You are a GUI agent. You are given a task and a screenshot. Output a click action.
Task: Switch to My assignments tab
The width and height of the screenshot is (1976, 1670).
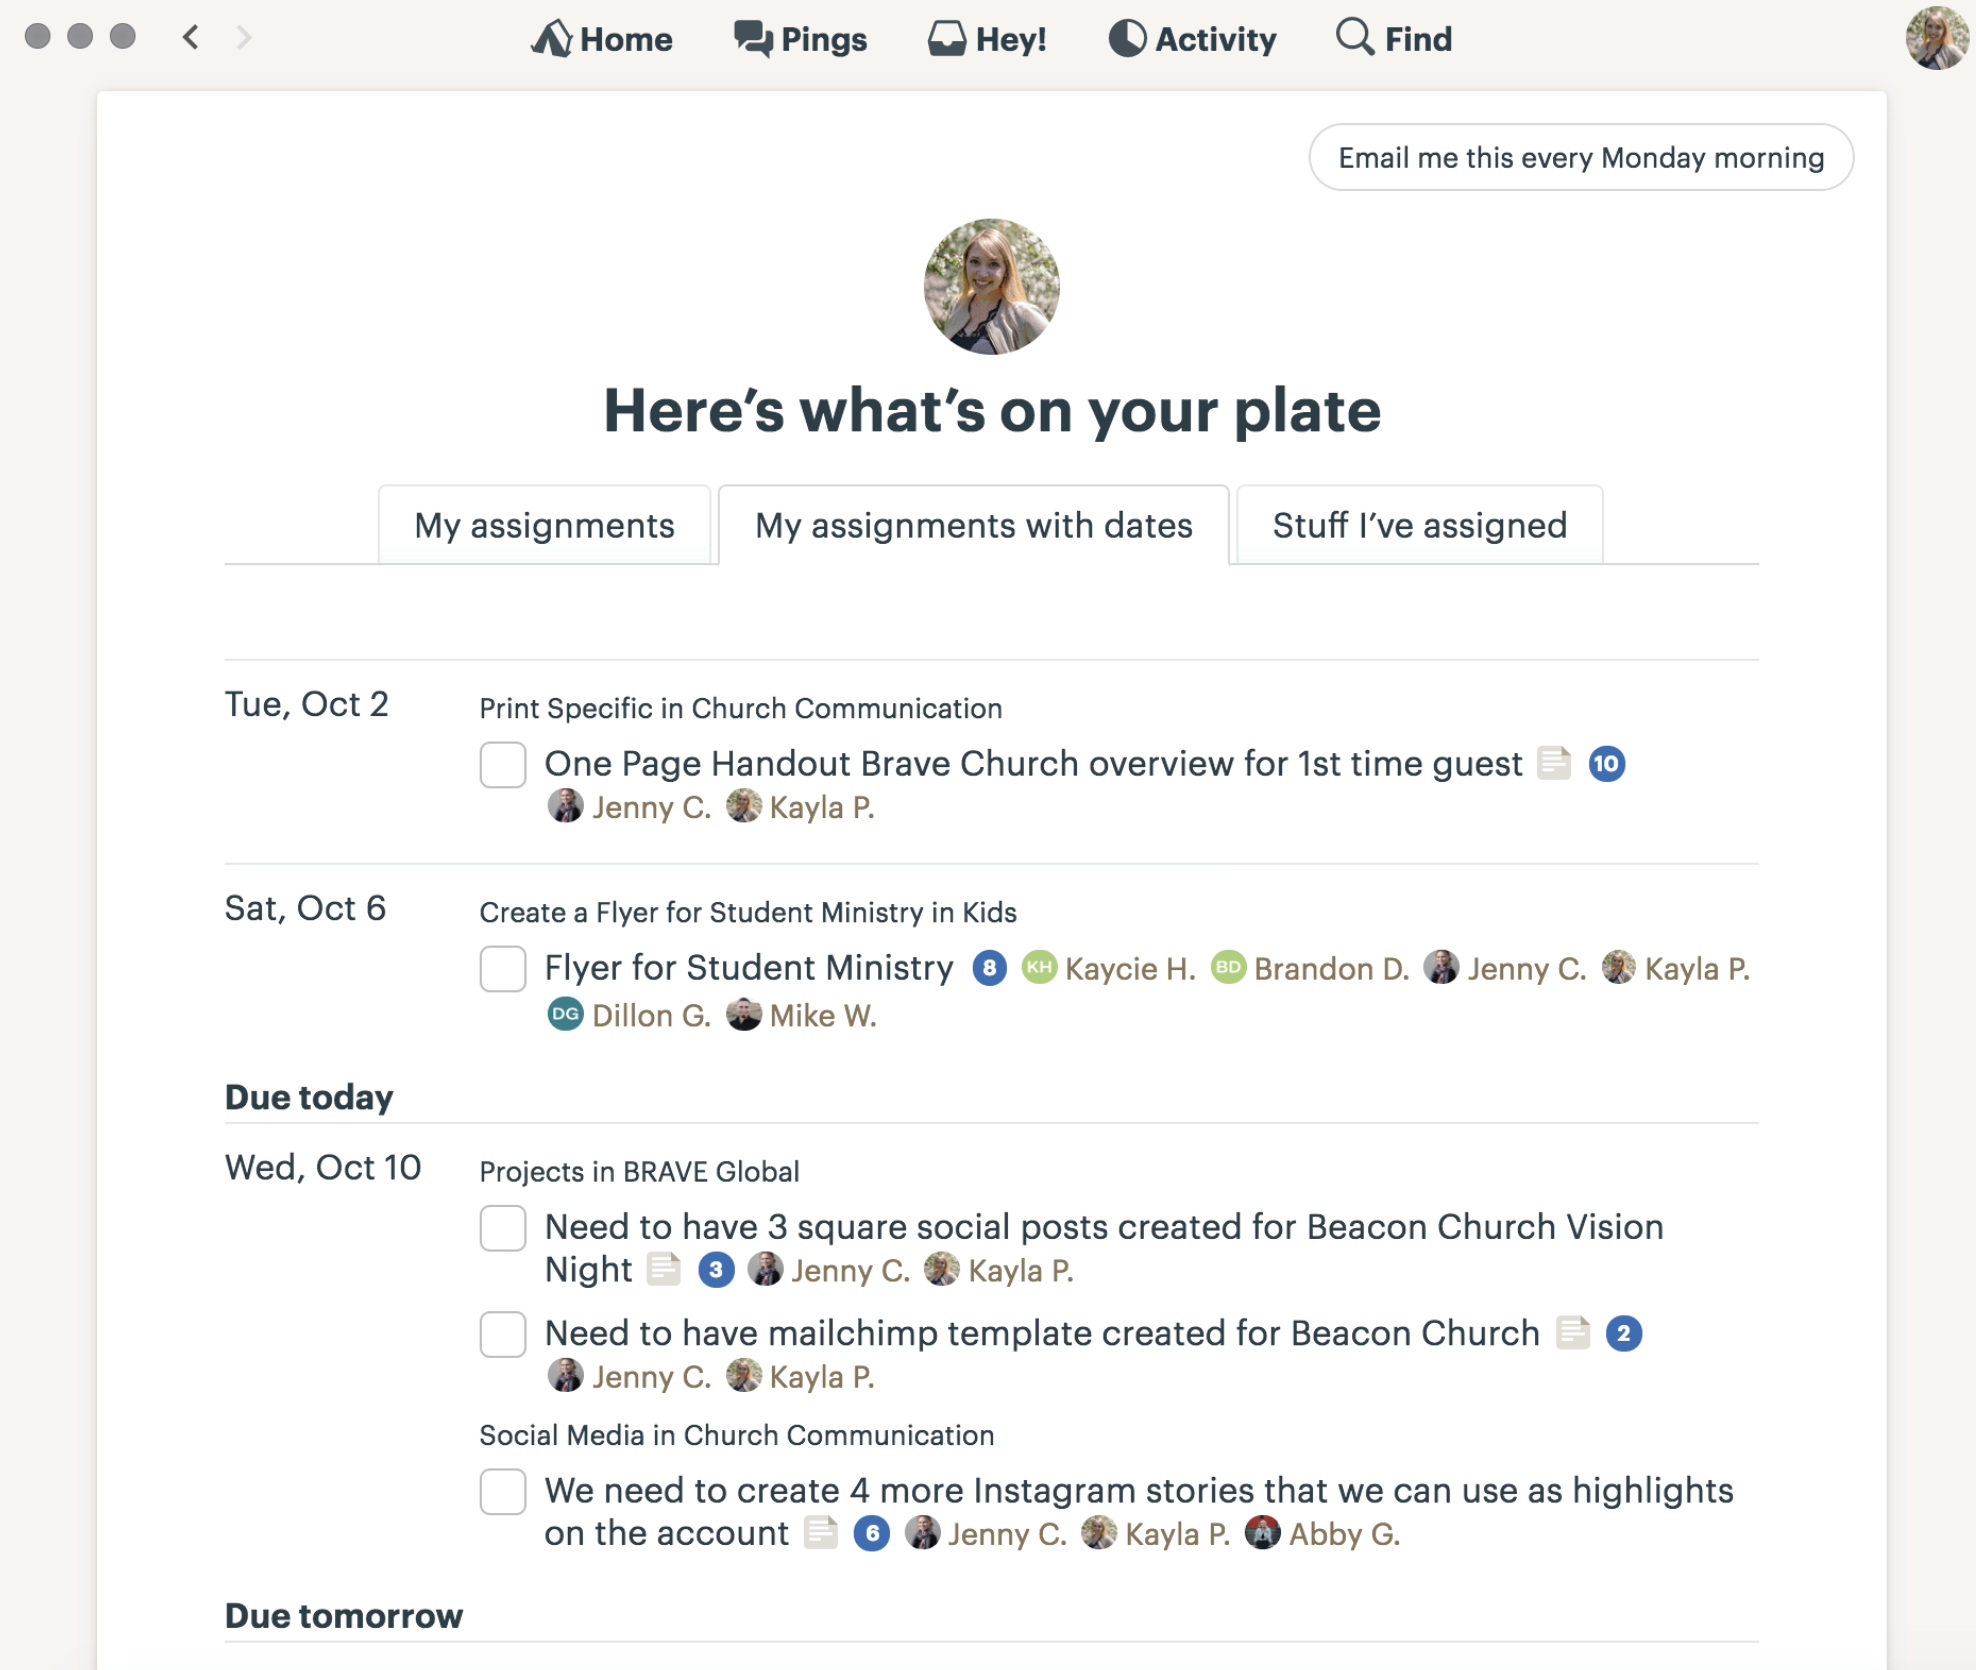pyautogui.click(x=543, y=524)
